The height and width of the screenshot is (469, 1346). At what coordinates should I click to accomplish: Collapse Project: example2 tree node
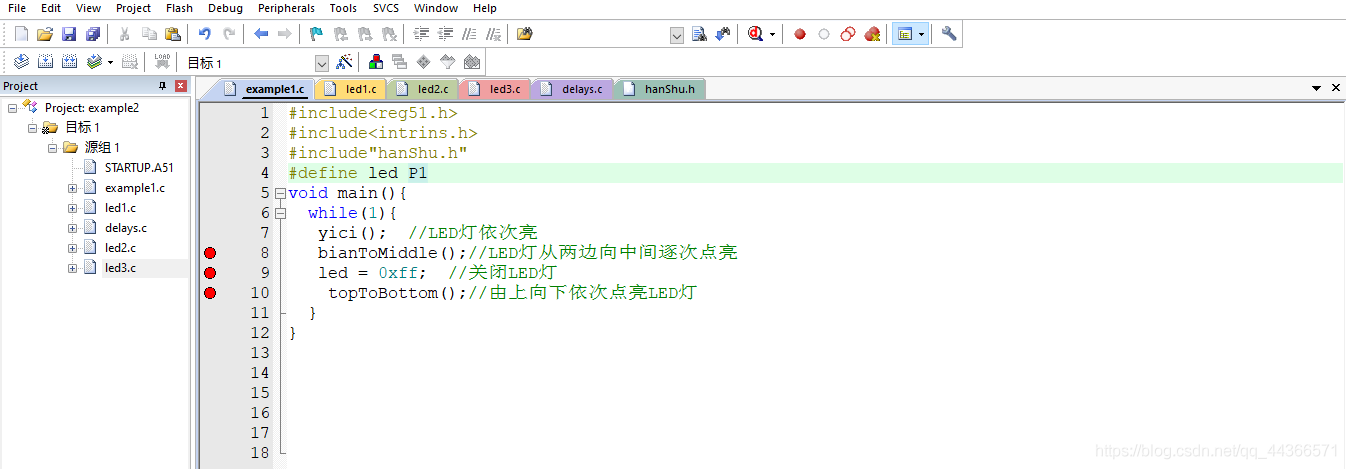[13, 108]
